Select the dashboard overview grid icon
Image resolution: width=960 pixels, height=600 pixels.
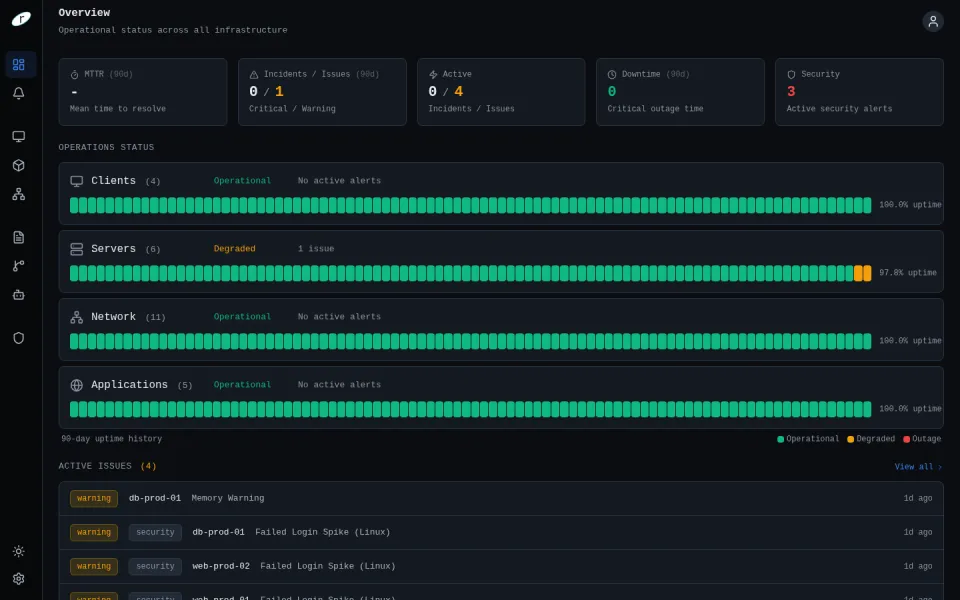(19, 64)
